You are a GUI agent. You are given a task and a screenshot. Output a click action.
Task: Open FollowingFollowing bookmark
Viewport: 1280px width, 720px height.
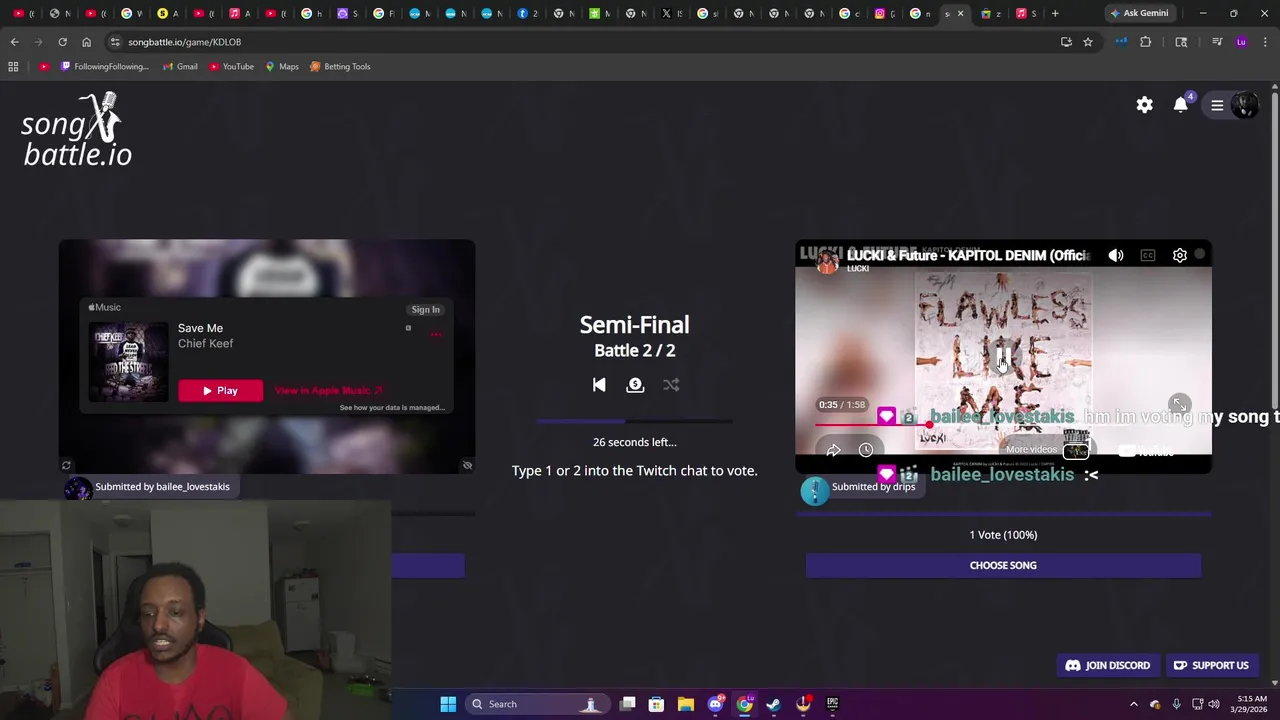click(104, 67)
